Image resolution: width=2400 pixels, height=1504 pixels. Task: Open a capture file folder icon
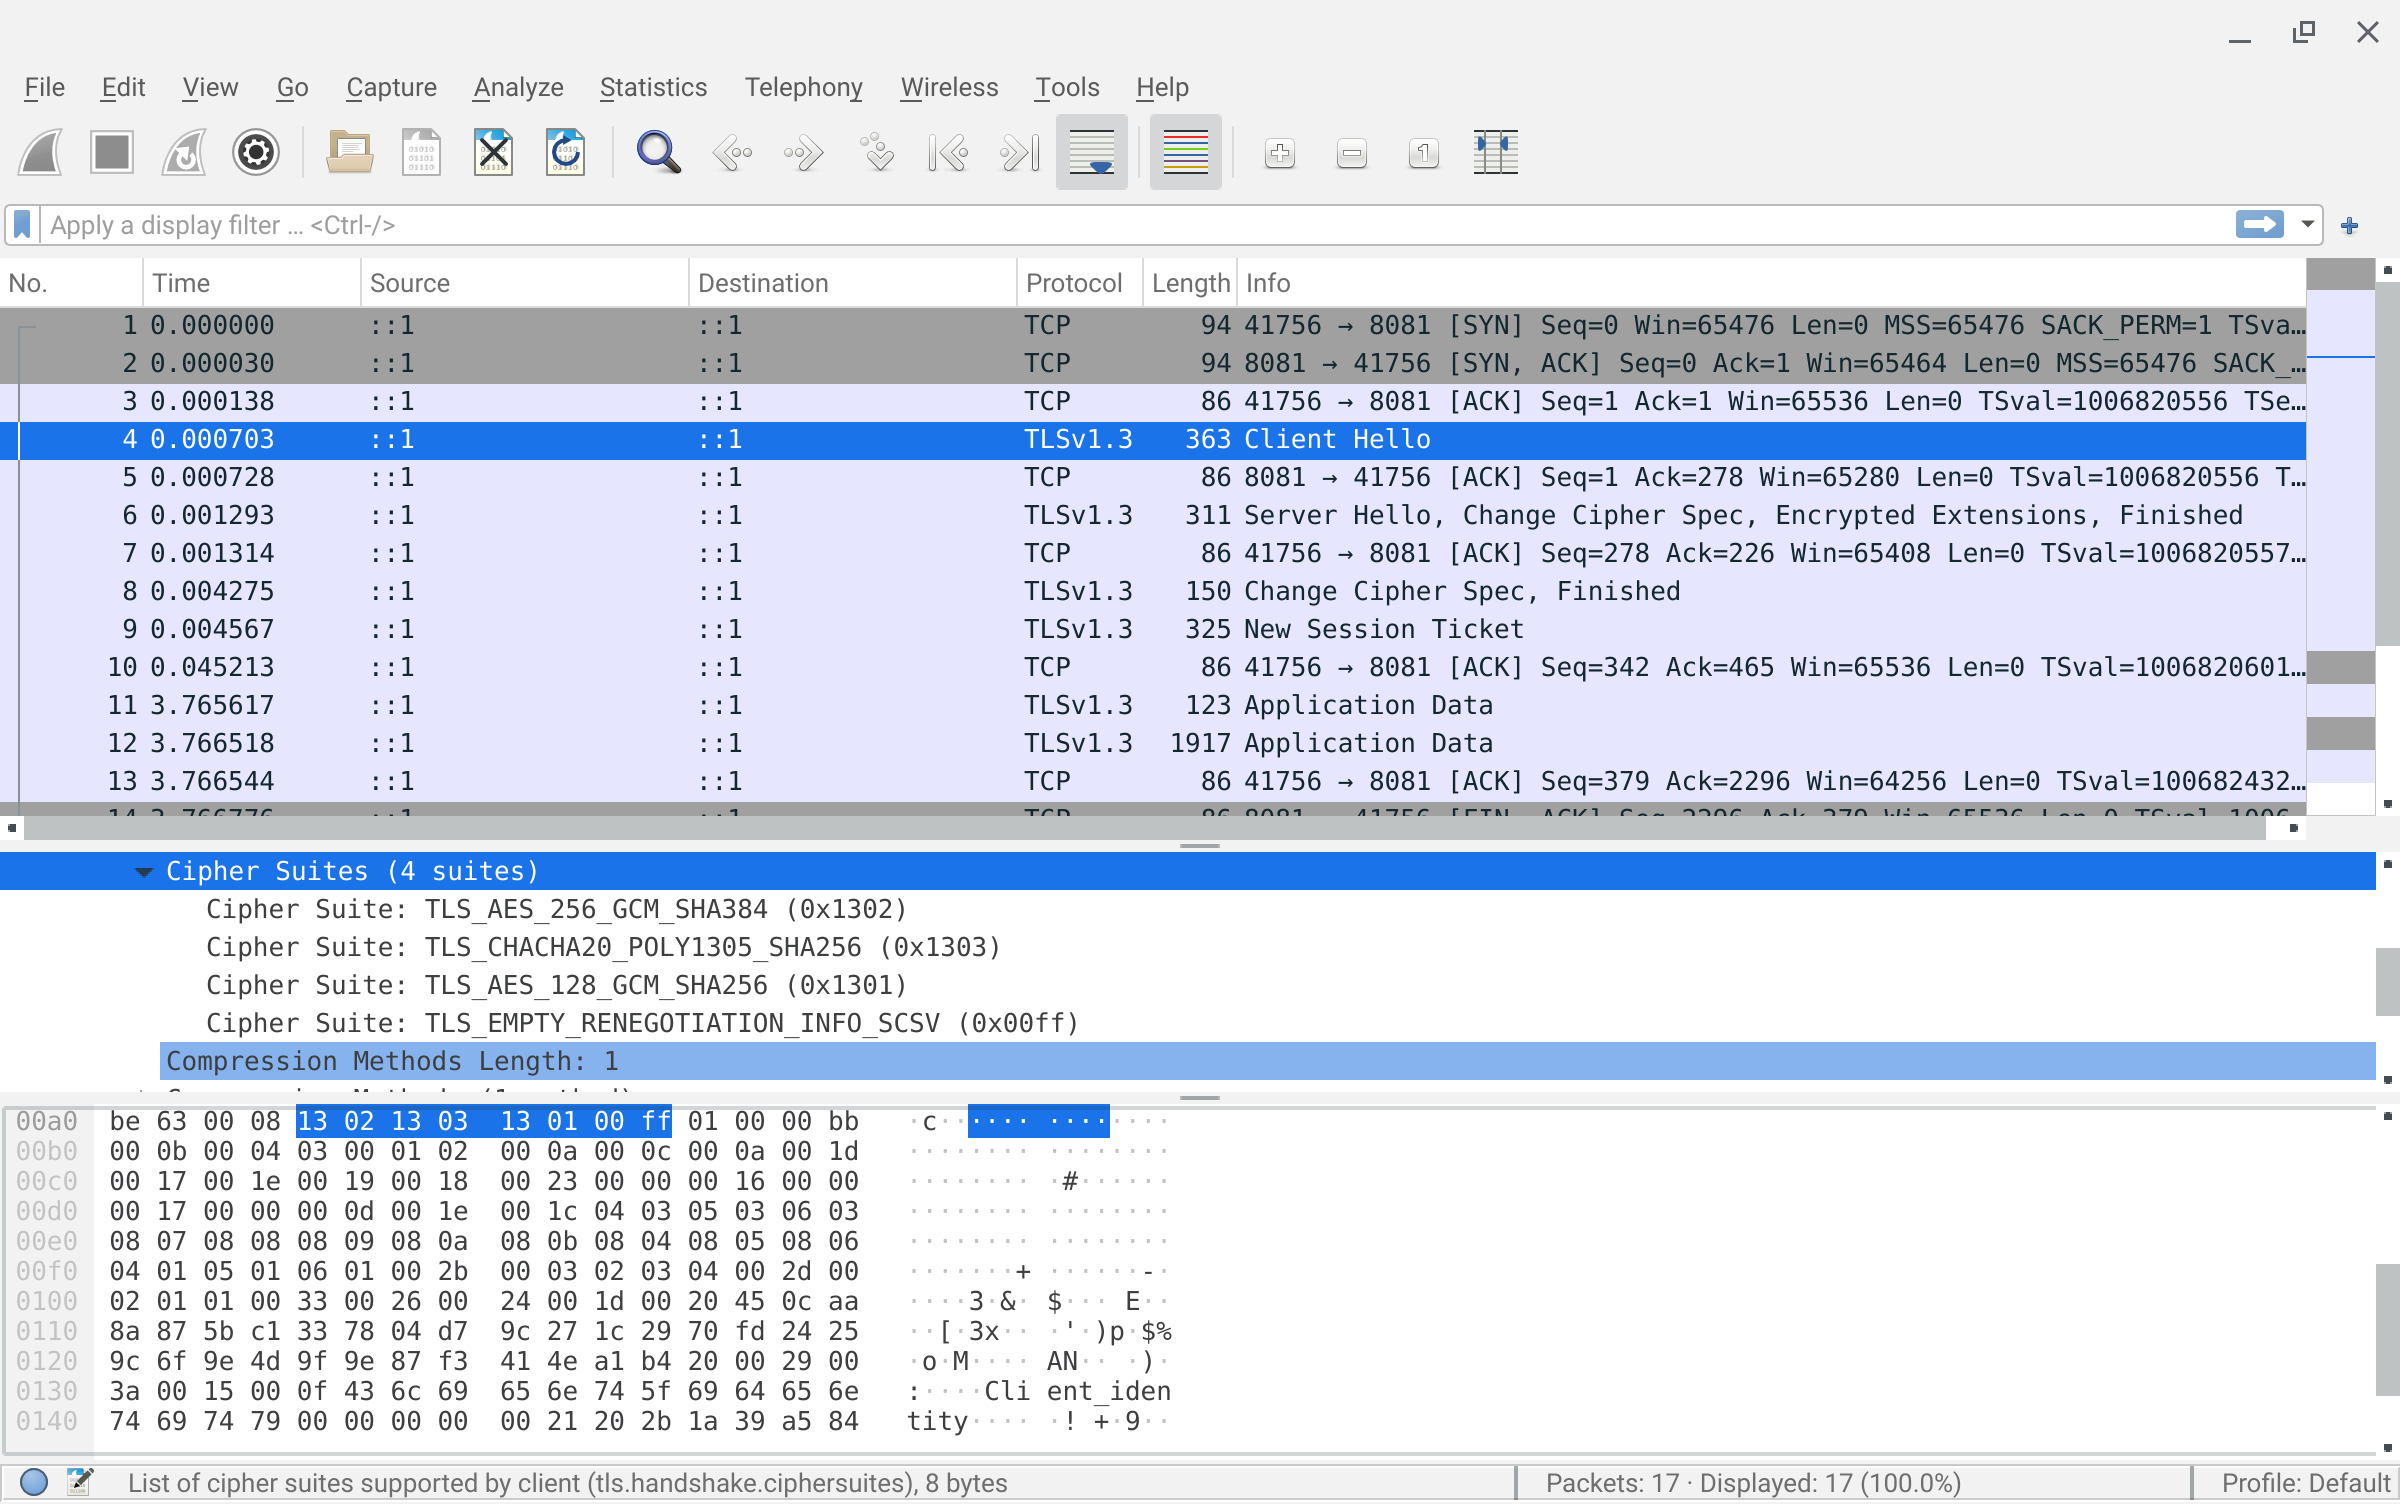(x=349, y=153)
